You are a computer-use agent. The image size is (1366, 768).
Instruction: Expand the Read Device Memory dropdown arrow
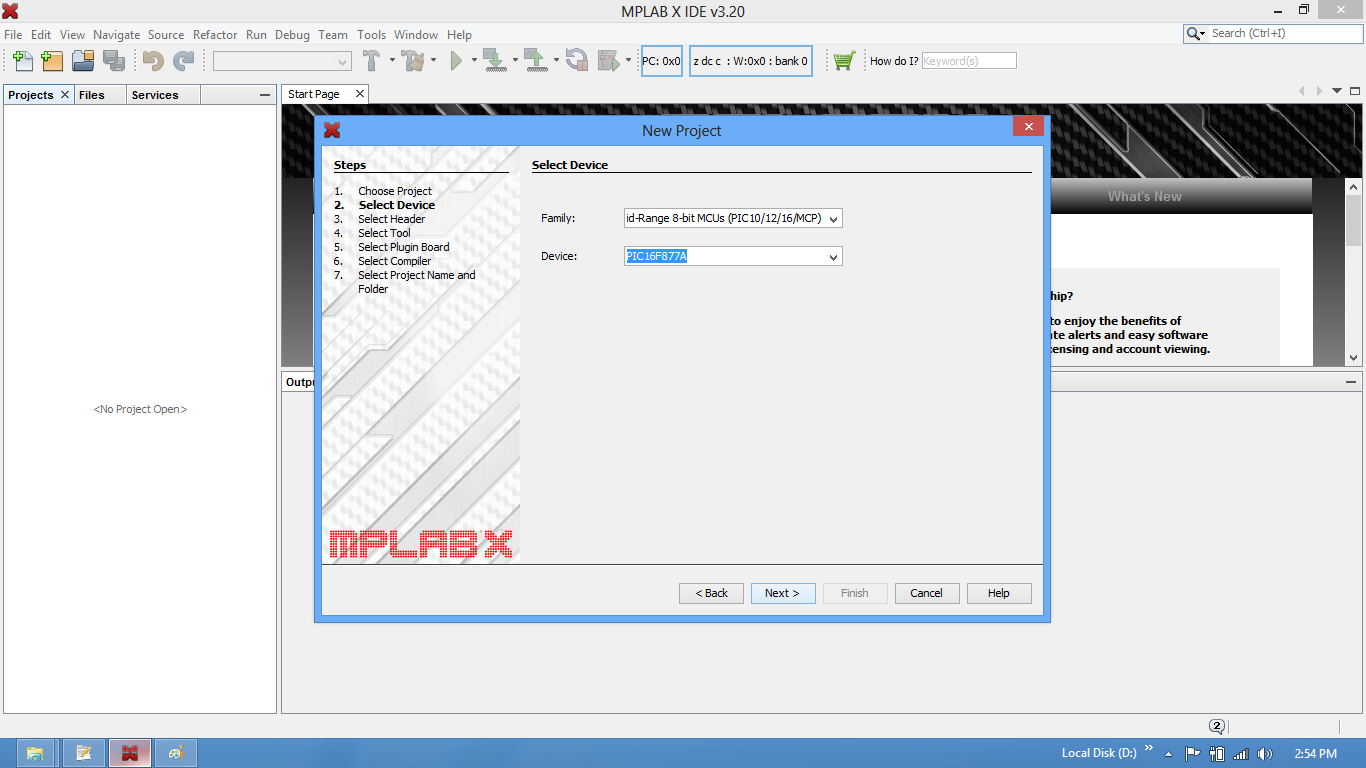[556, 61]
